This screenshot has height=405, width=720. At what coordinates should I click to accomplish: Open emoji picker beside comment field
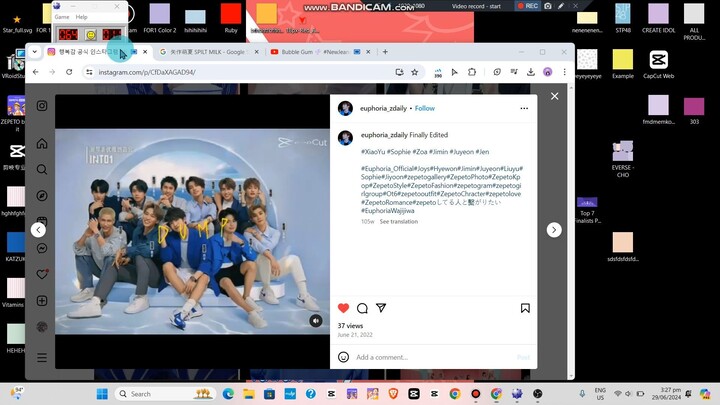coord(343,357)
